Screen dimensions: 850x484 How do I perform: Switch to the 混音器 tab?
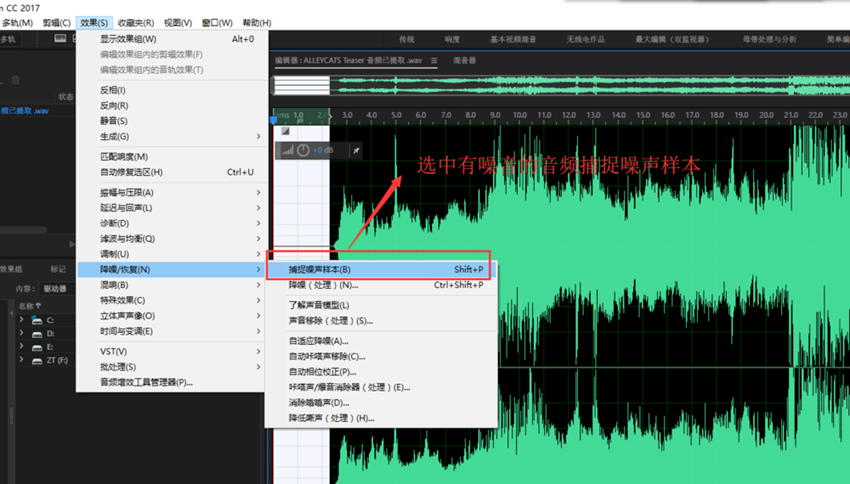click(x=464, y=61)
